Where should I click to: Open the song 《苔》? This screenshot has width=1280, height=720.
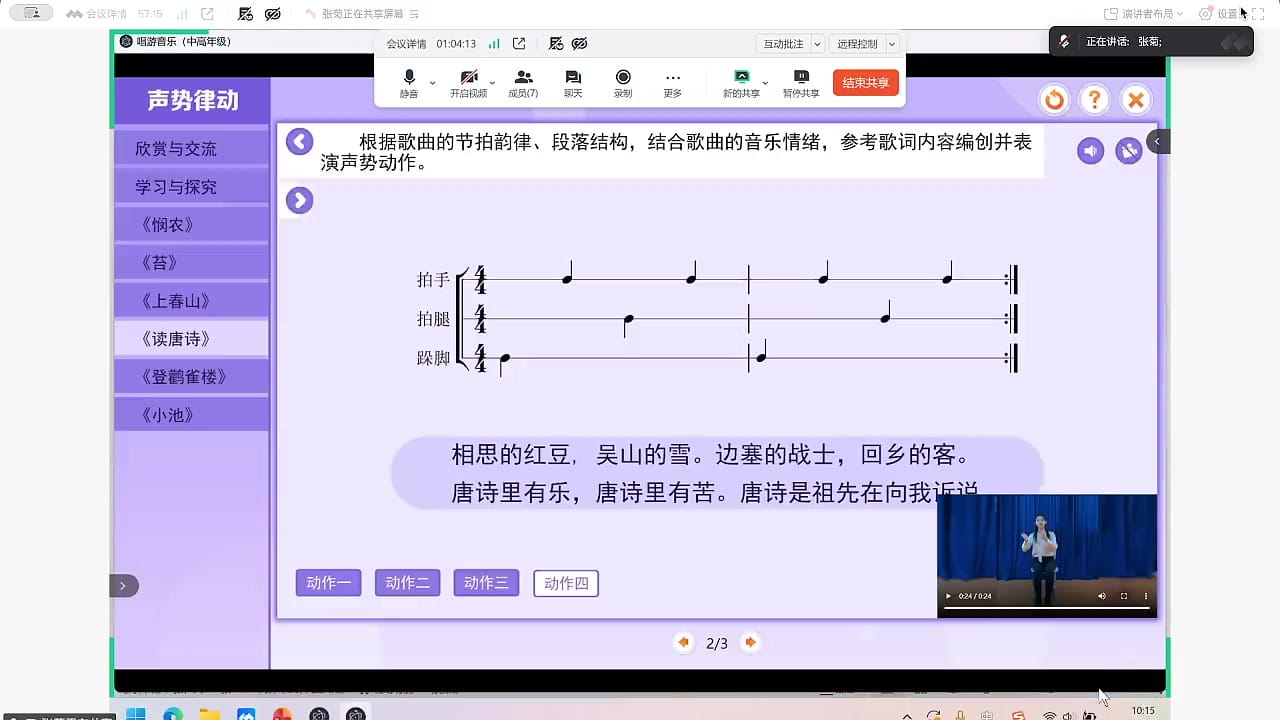(191, 263)
